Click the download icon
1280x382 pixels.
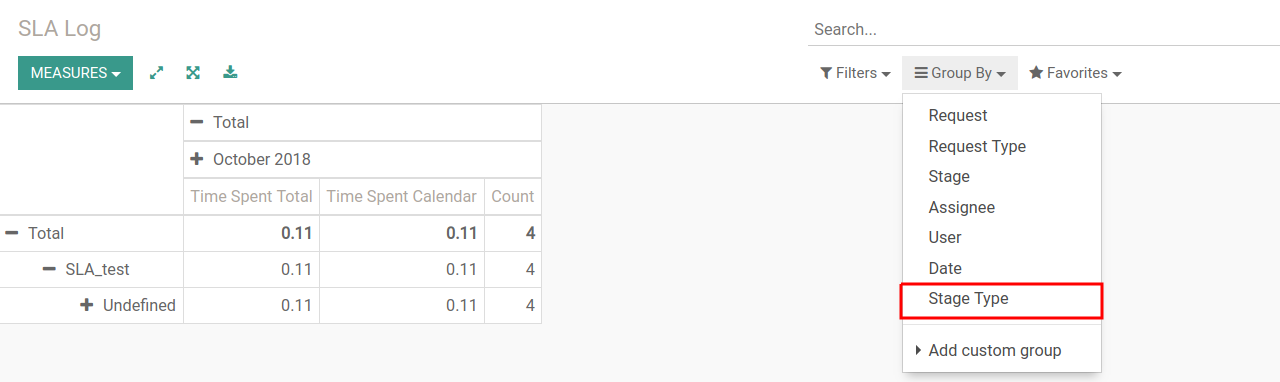(x=230, y=73)
